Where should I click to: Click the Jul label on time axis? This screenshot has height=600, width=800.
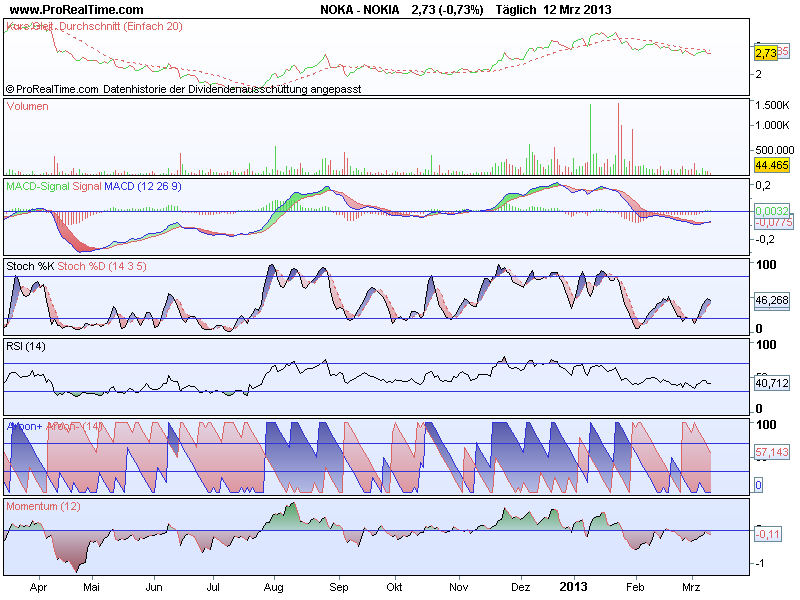pyautogui.click(x=213, y=587)
